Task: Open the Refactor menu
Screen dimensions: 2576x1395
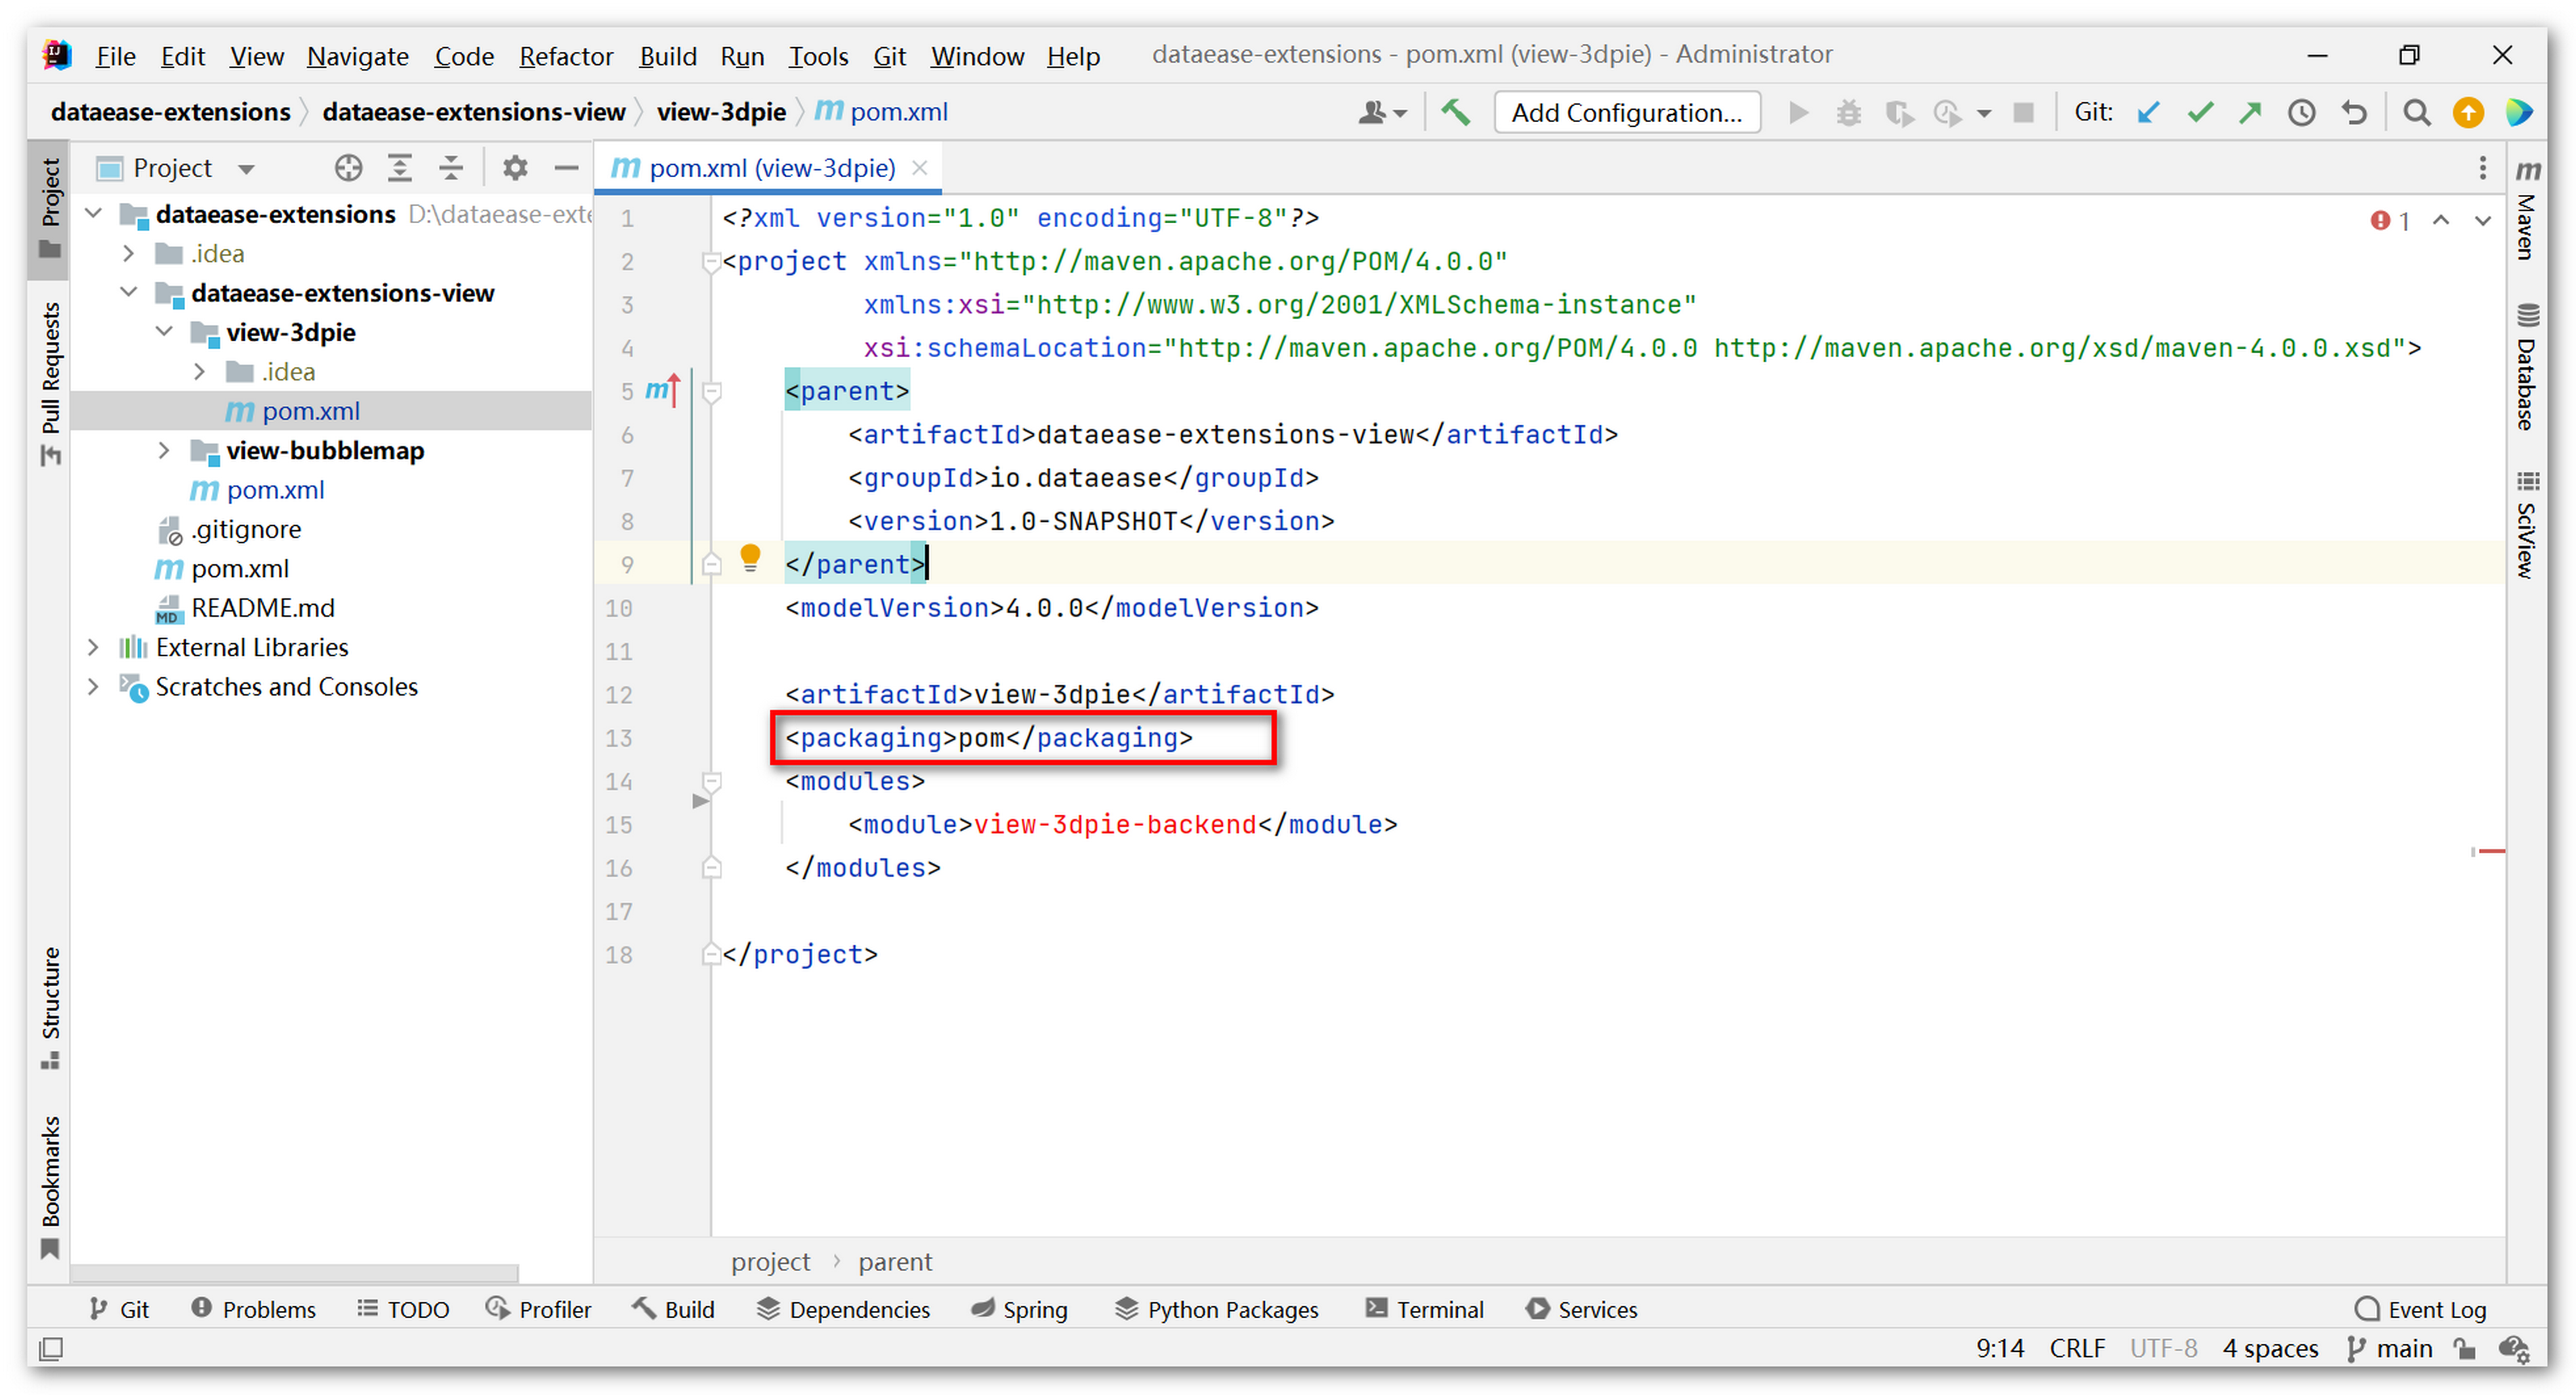Action: coord(565,56)
